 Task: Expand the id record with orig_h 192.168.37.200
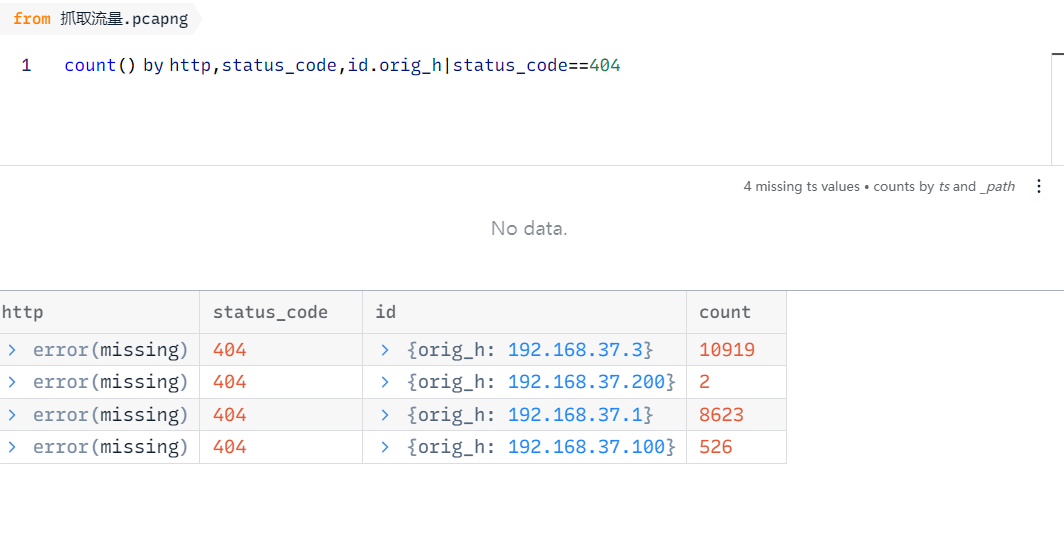pos(387,382)
